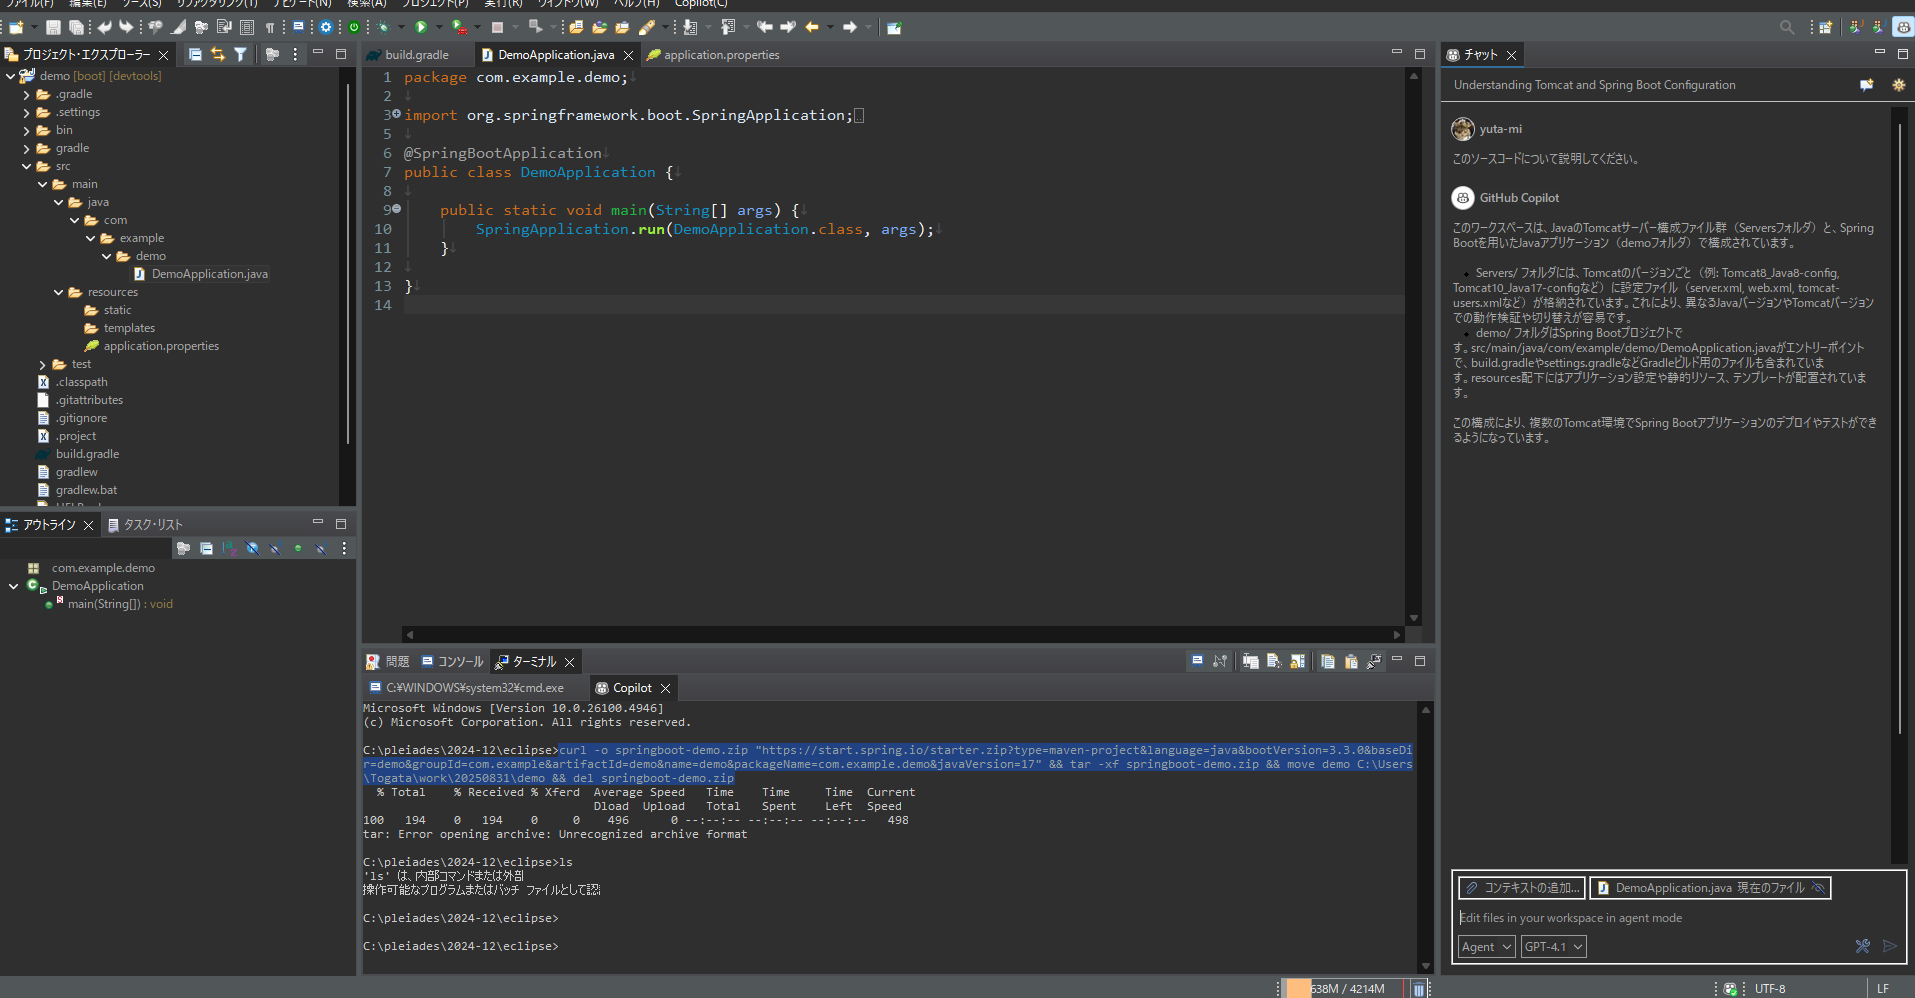Run the app with the green Run icon
Viewport: 1915px width, 998px height.
[x=421, y=27]
